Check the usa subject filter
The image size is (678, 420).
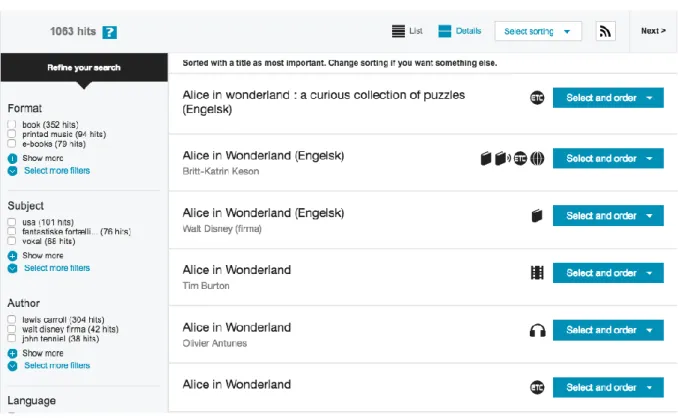click(x=12, y=222)
